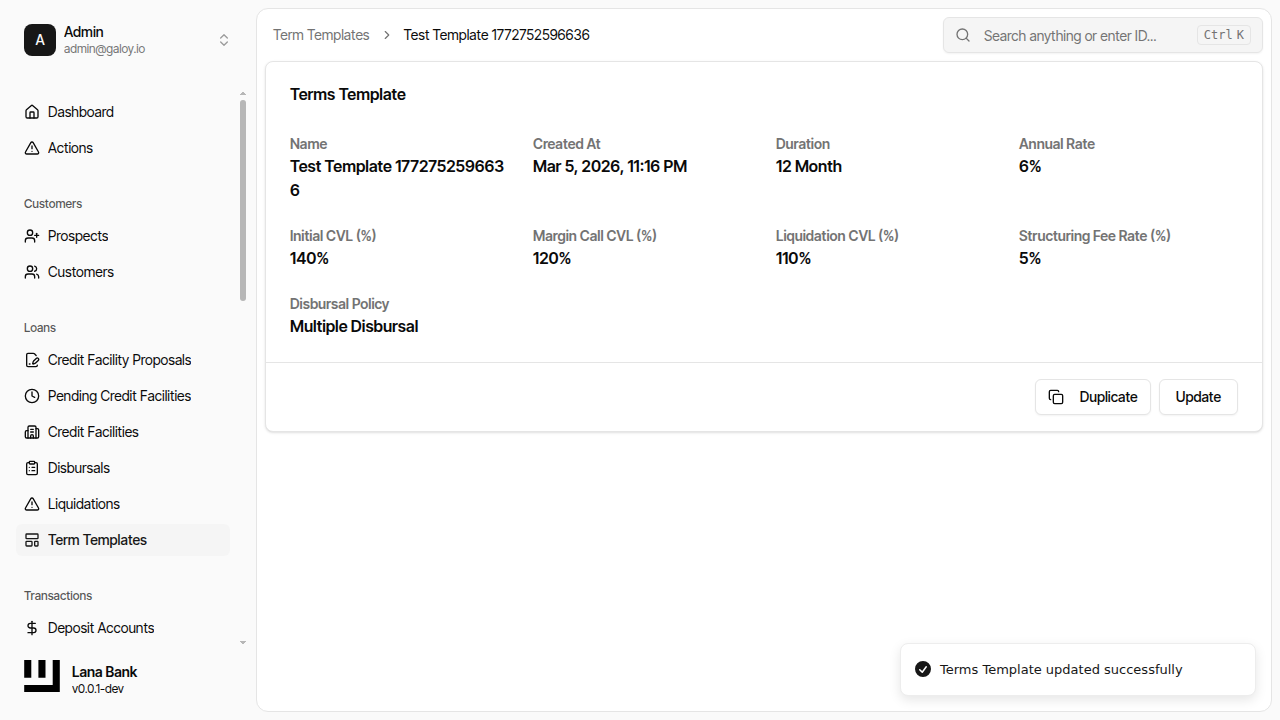Viewport: 1280px width, 720px height.
Task: Expand the Admin account switcher chevron
Action: tap(224, 40)
